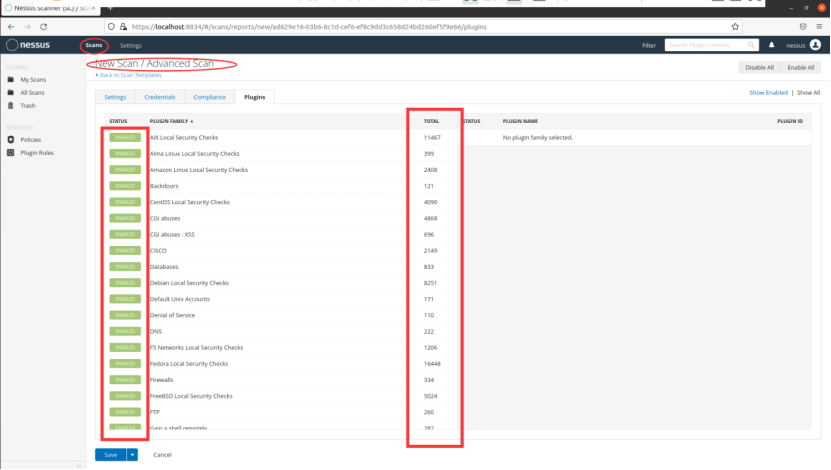831x470 pixels.
Task: Click the tracking protection shield icon in address bar
Action: pos(111,26)
